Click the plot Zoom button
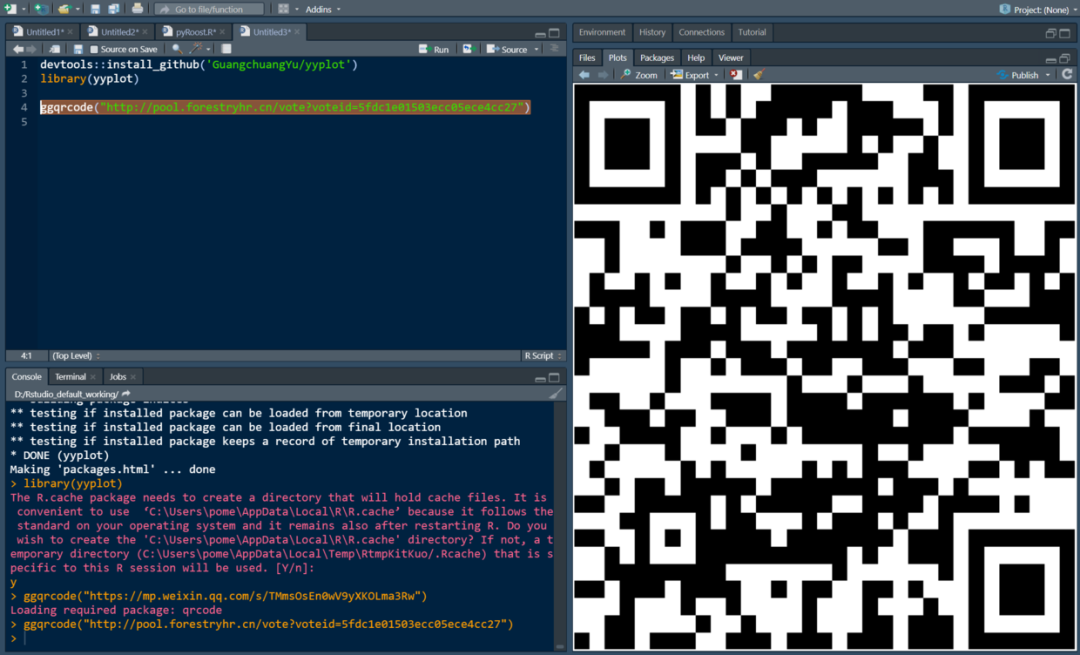 (x=638, y=74)
